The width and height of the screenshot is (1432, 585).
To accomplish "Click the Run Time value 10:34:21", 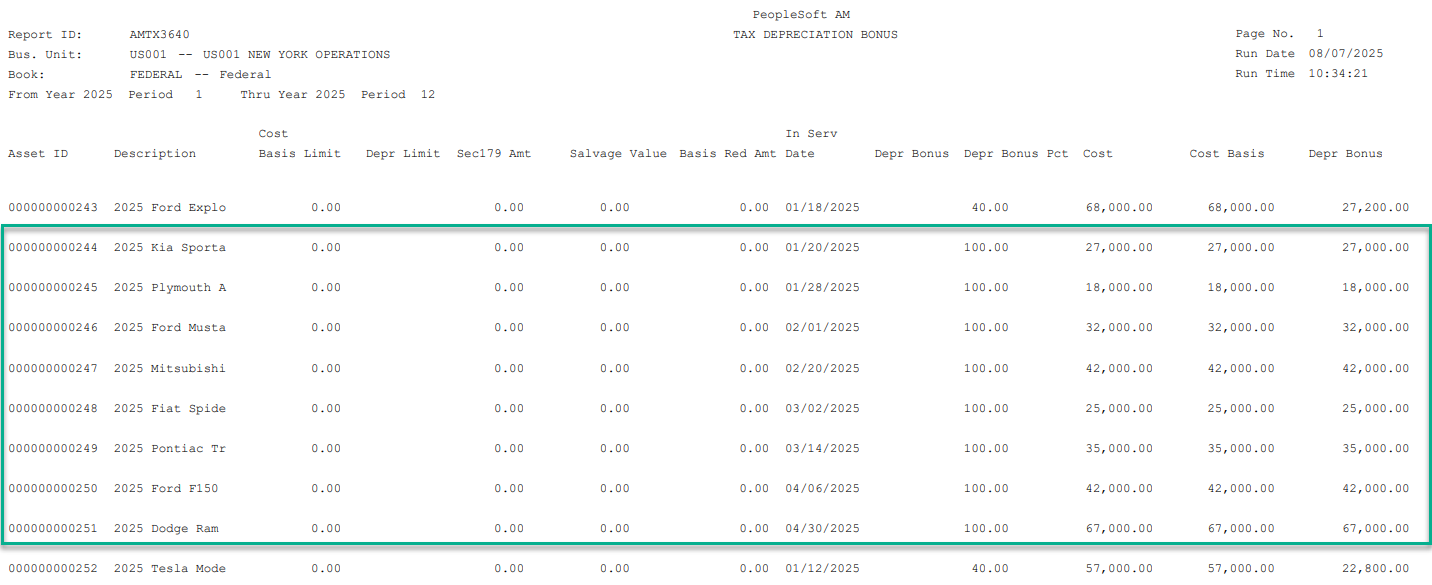I will tap(1339, 74).
